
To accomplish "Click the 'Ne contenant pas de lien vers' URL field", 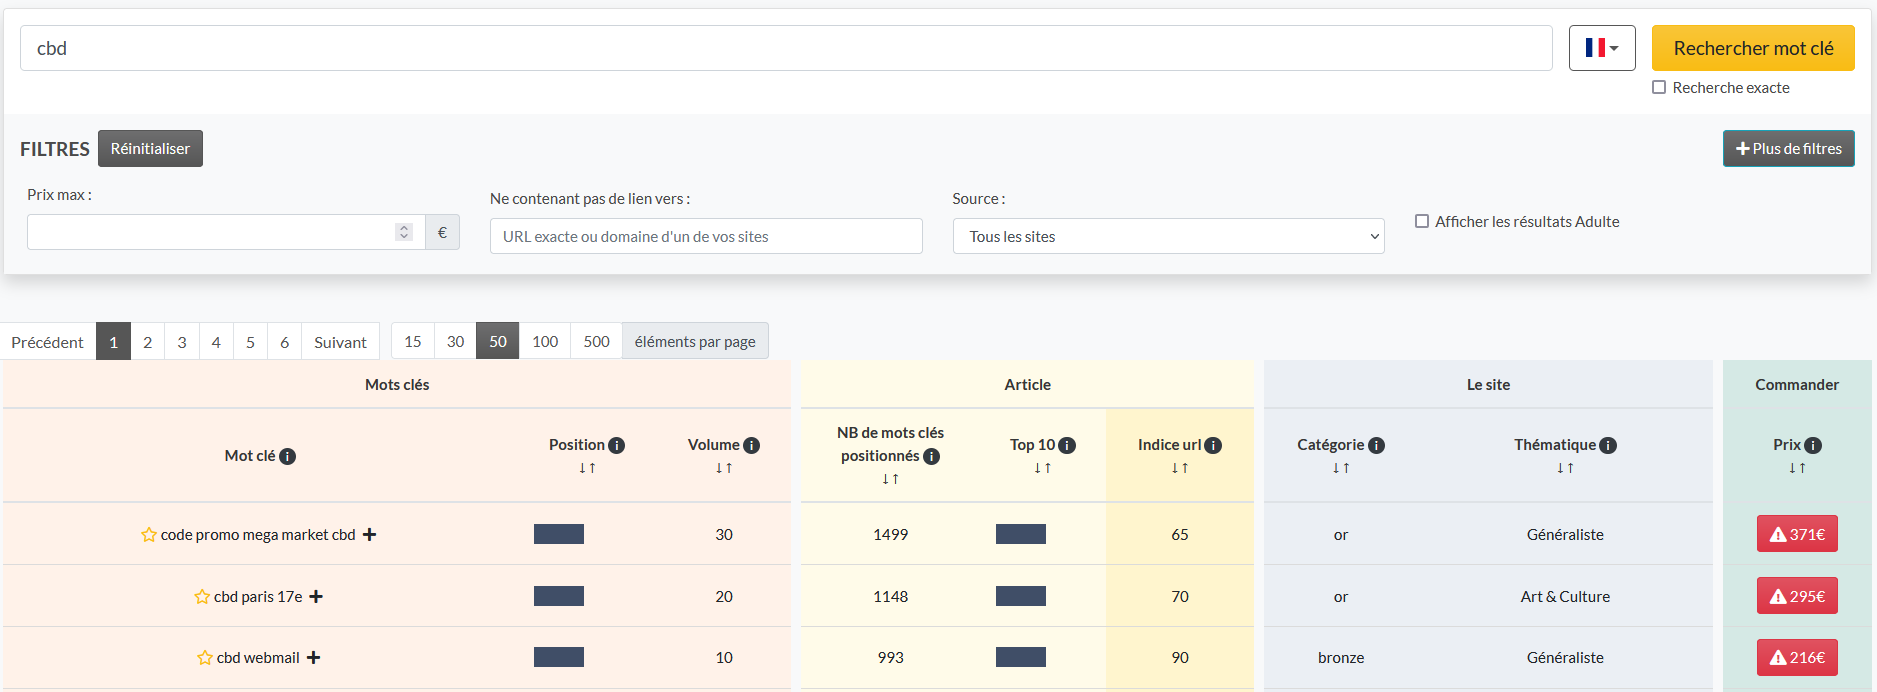I will (705, 237).
